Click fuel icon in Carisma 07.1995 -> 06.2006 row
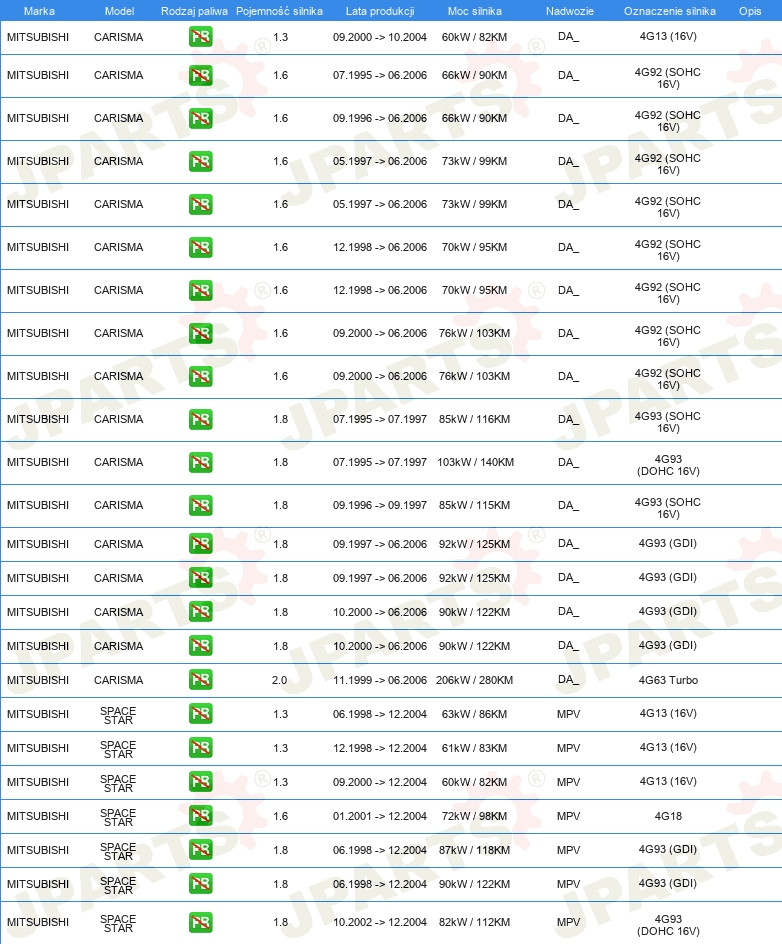This screenshot has height=944, width=782. [200, 75]
